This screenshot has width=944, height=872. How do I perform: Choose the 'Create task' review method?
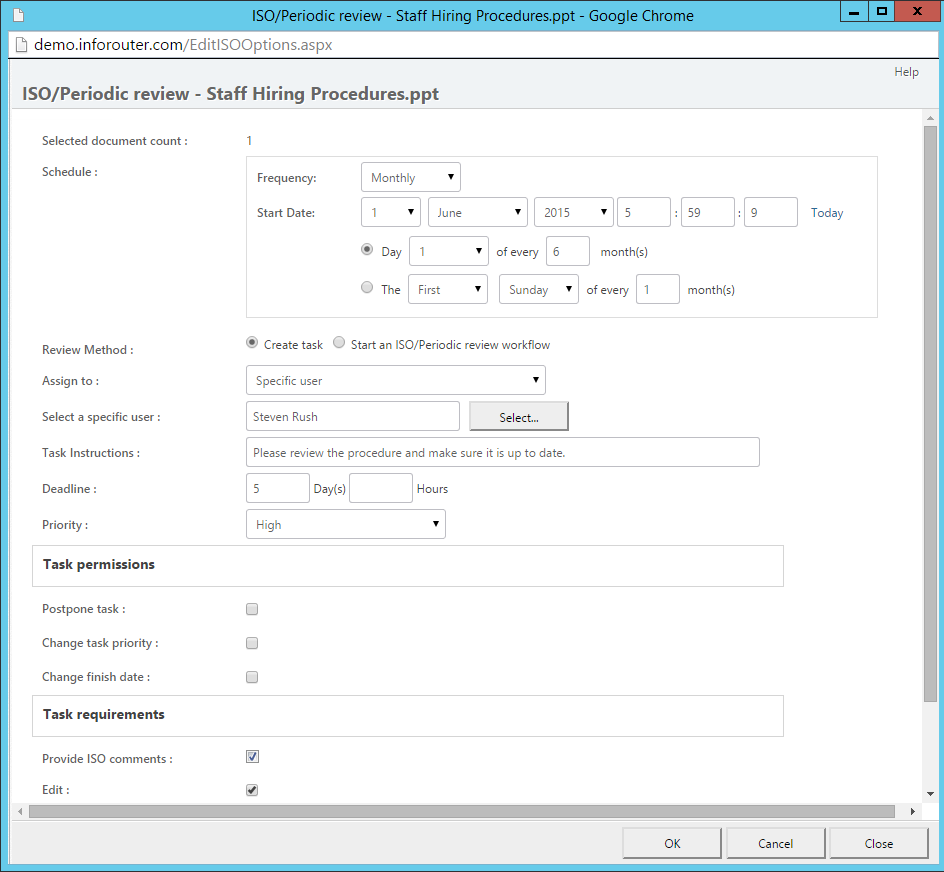tap(252, 343)
